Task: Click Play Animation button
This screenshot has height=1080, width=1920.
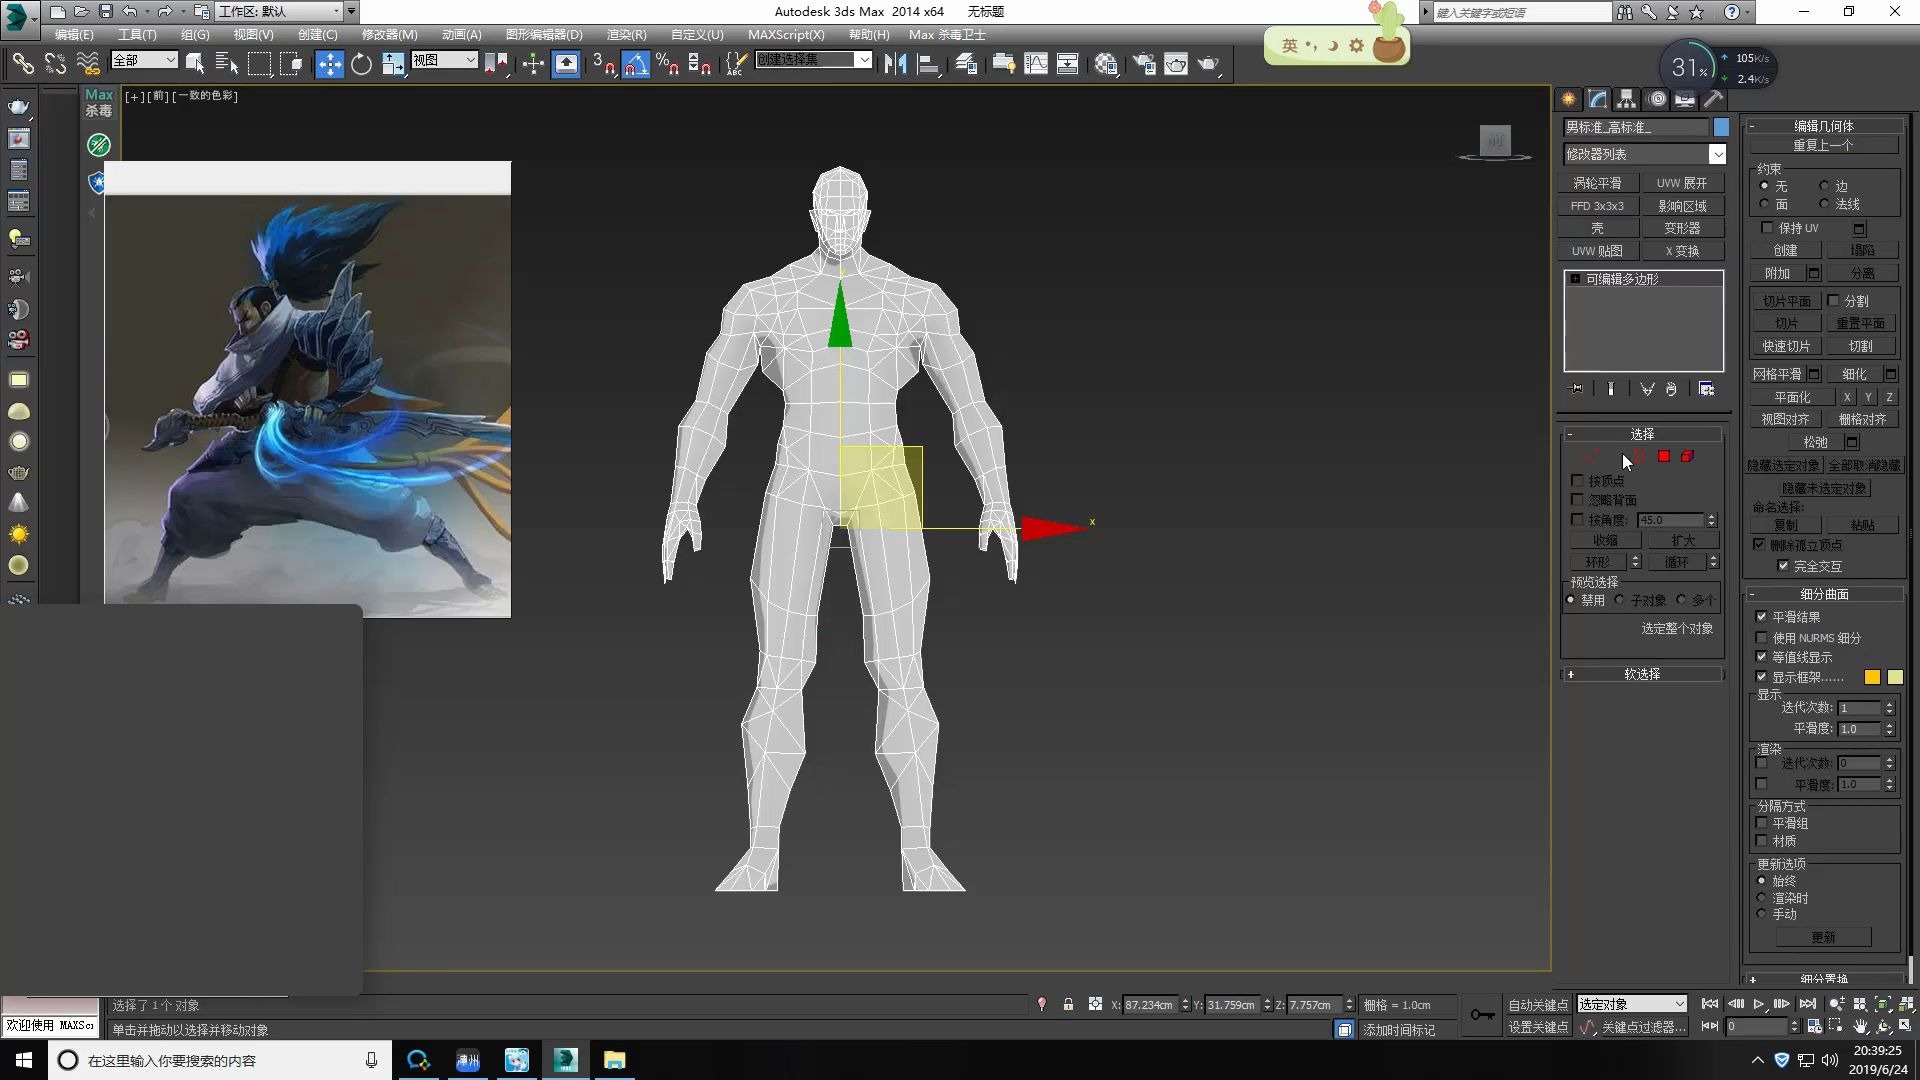Action: 1758,1004
